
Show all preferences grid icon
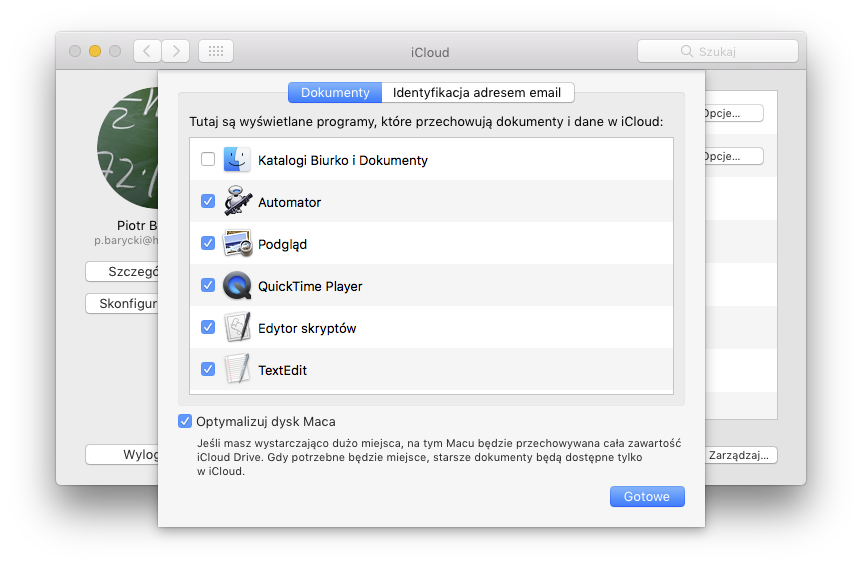pos(216,51)
